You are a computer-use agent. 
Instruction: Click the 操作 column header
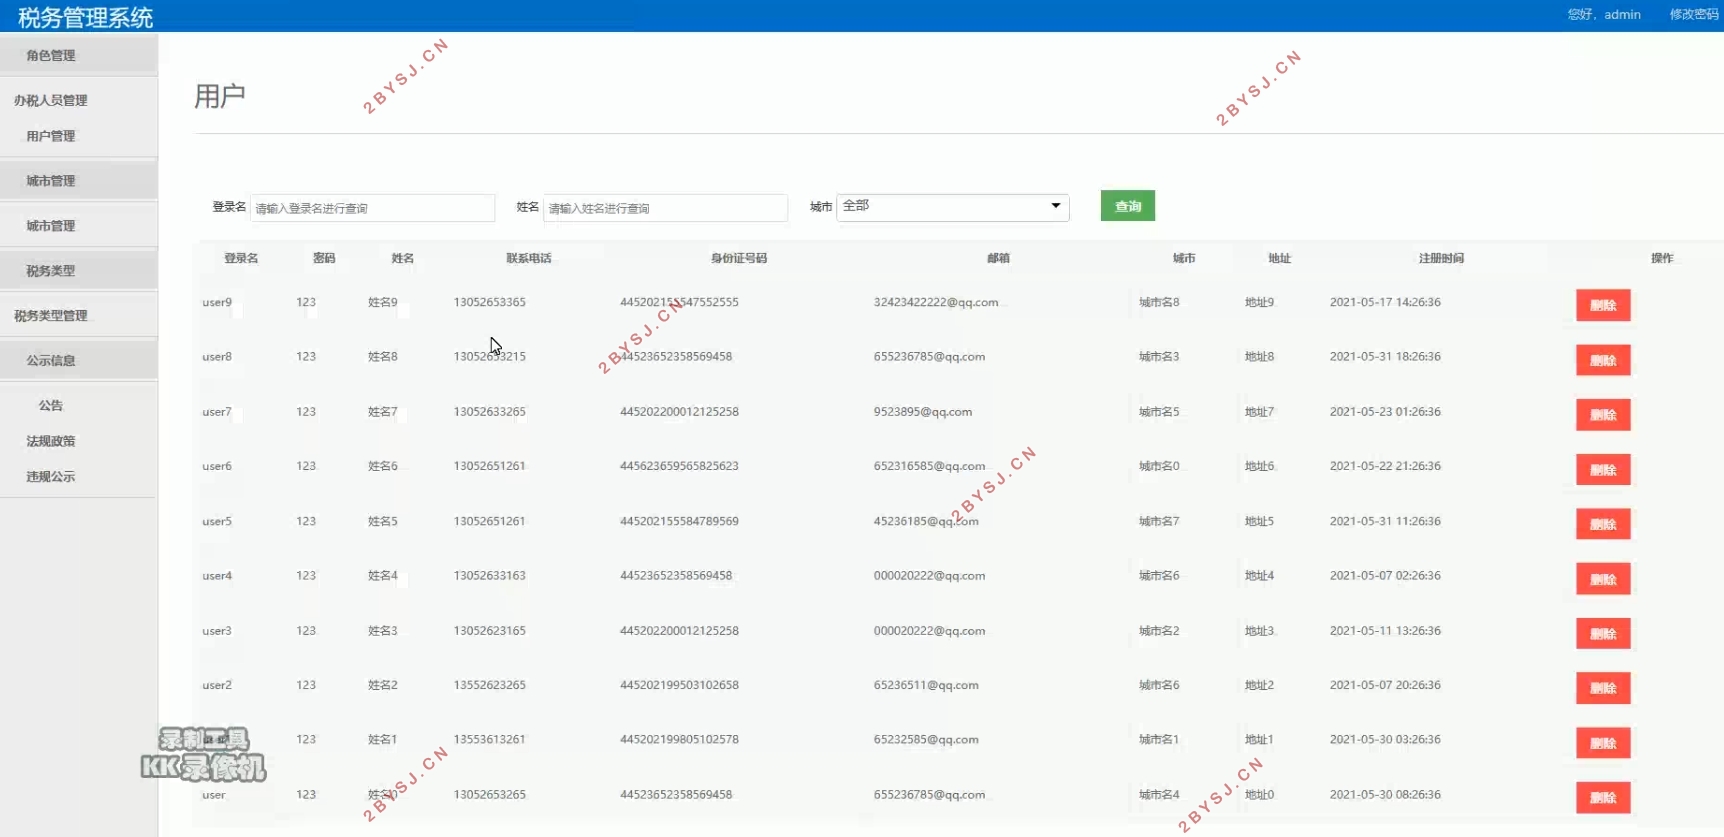(1662, 258)
